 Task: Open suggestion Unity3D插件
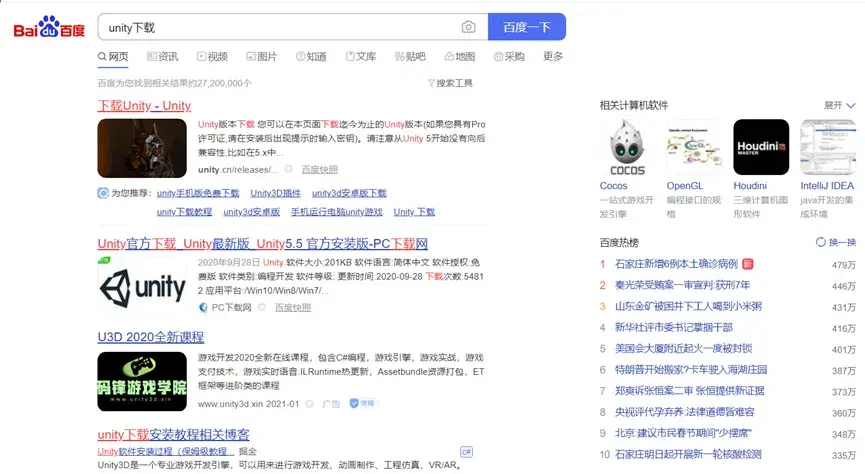(275, 193)
